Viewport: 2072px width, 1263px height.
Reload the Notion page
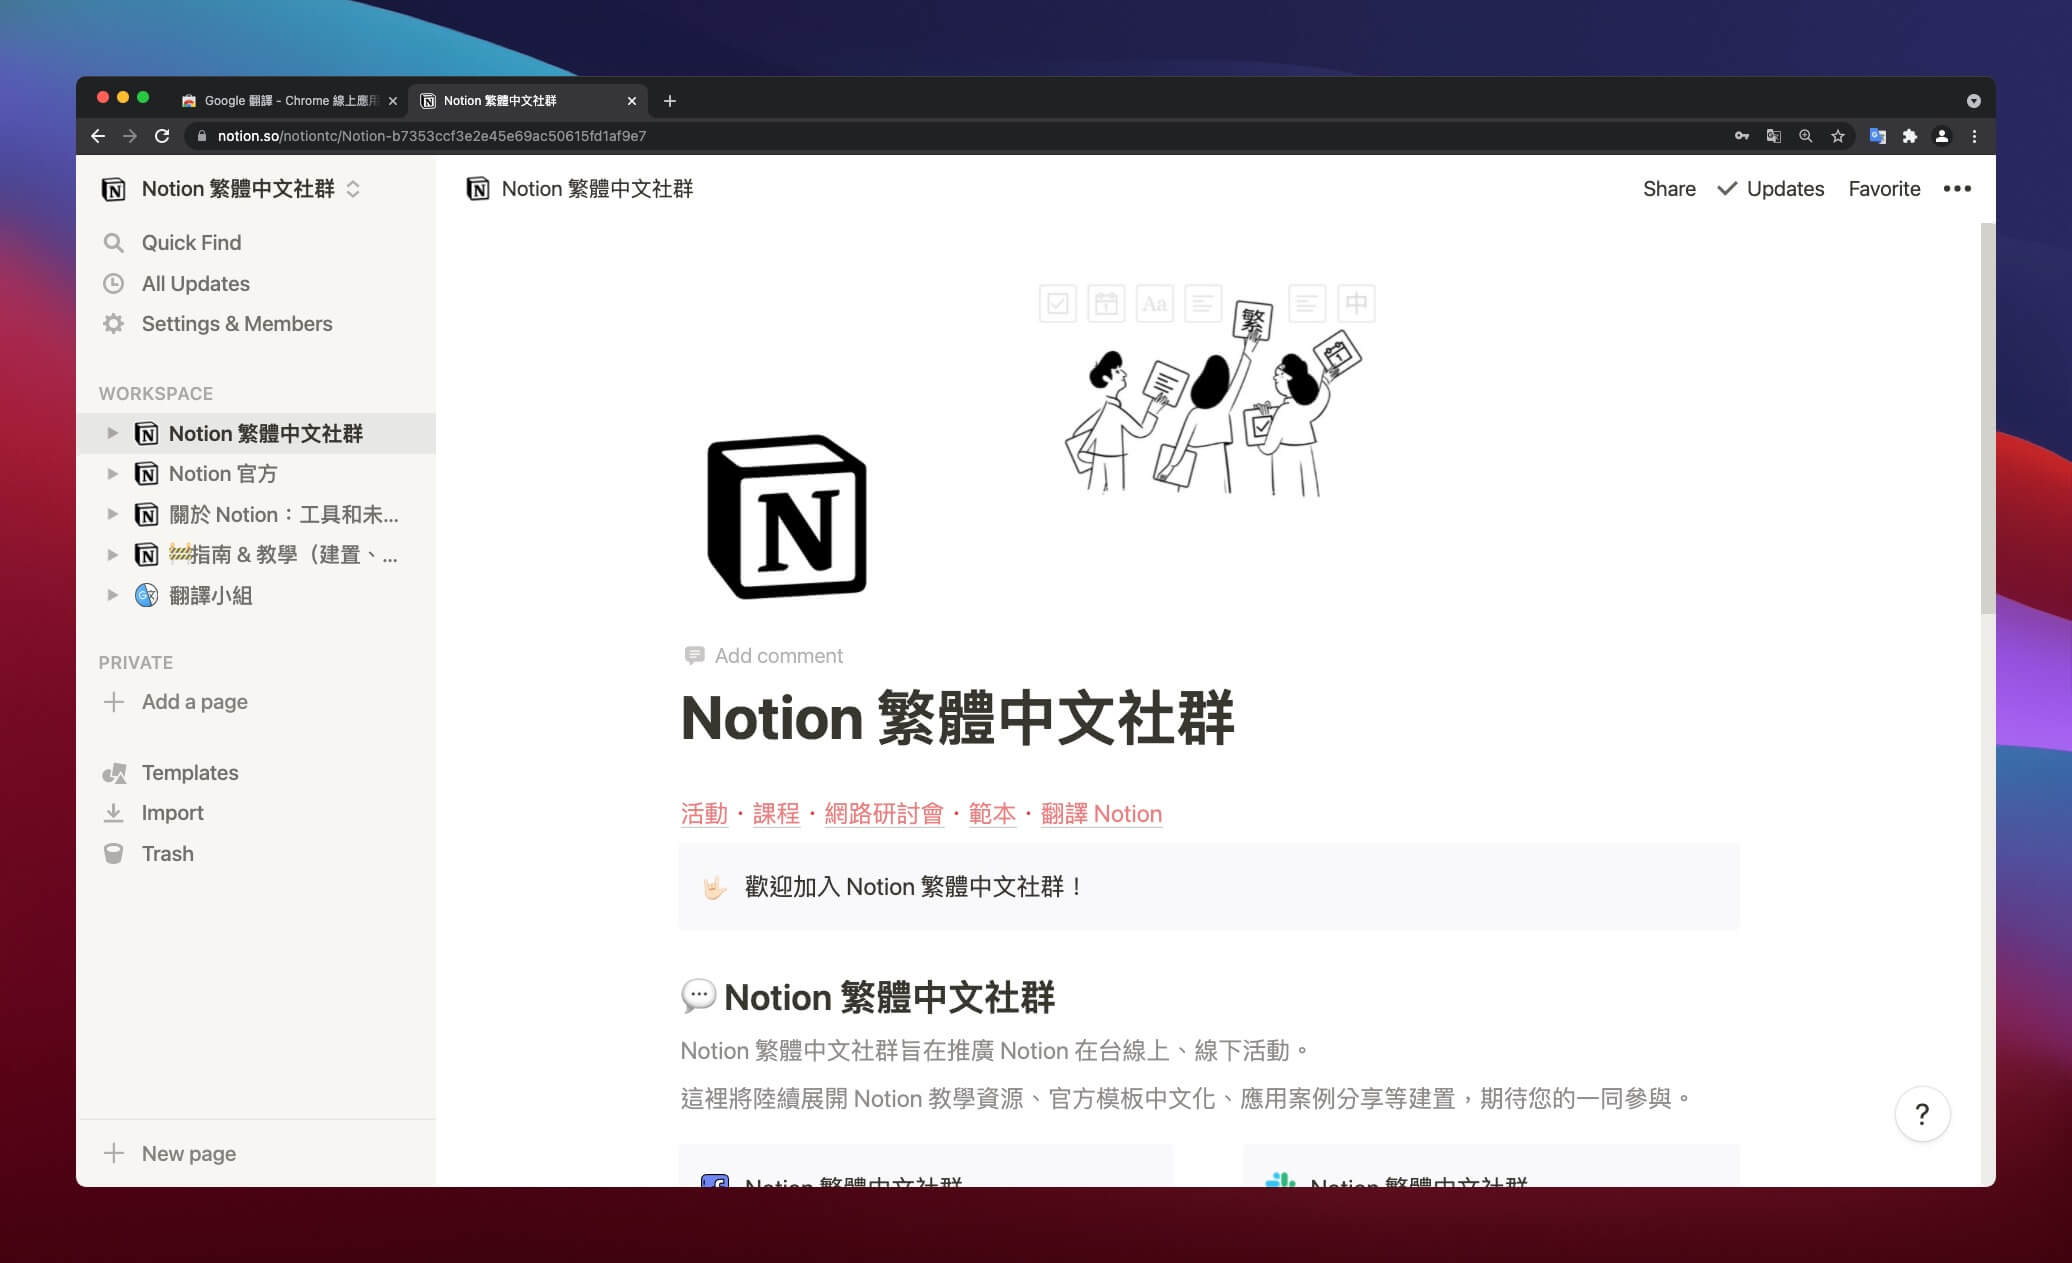pyautogui.click(x=162, y=136)
